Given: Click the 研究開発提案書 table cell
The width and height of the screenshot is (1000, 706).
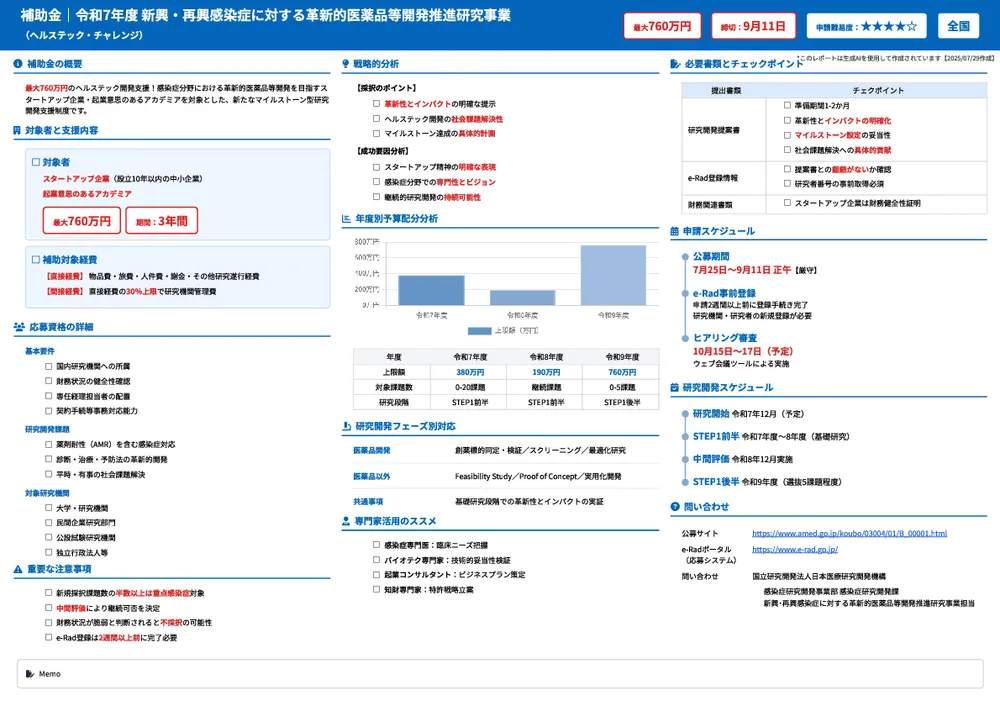Looking at the screenshot, I should (723, 130).
